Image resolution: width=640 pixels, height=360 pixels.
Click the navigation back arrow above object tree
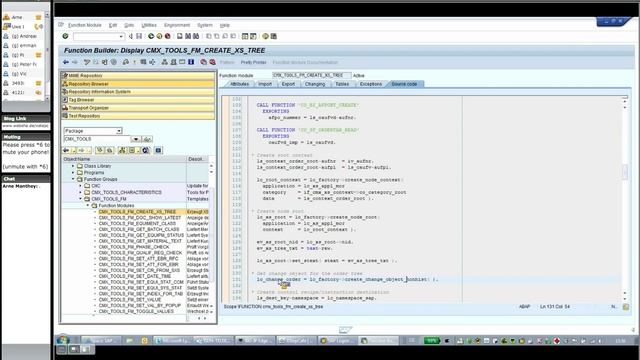66,151
